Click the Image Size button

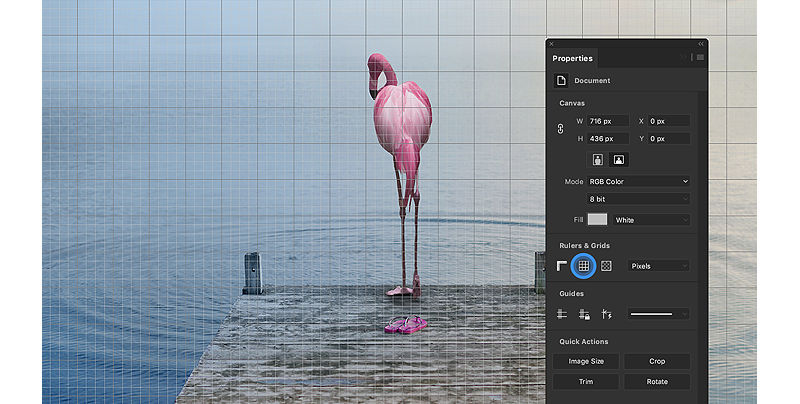(x=585, y=361)
